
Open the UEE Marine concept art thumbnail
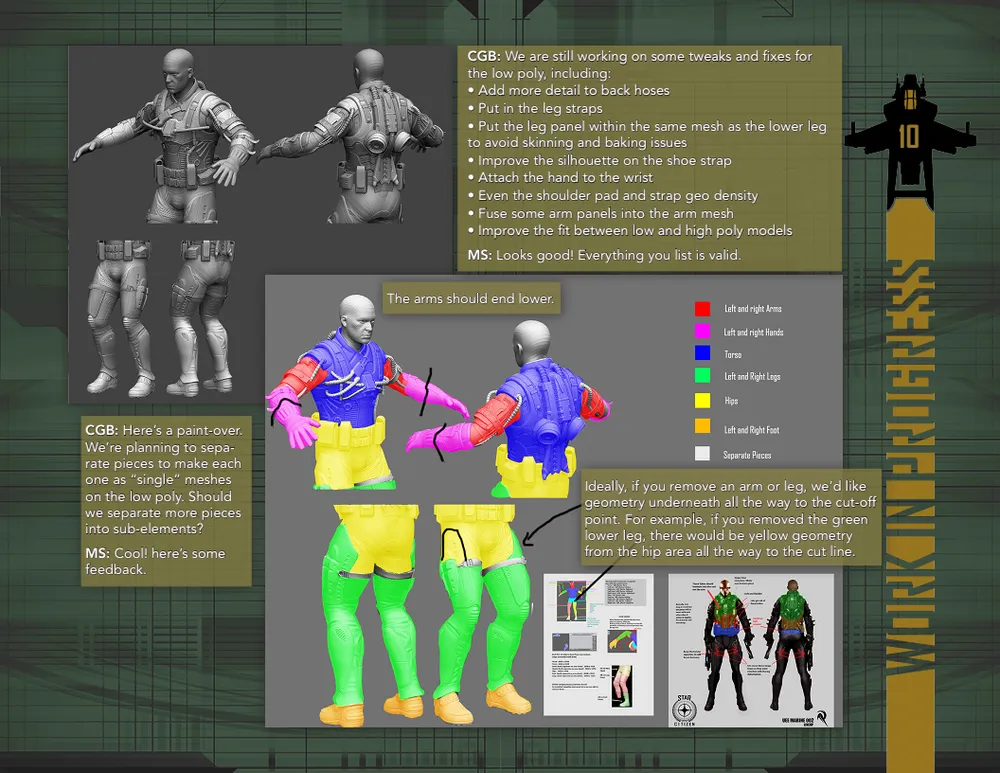(x=751, y=650)
